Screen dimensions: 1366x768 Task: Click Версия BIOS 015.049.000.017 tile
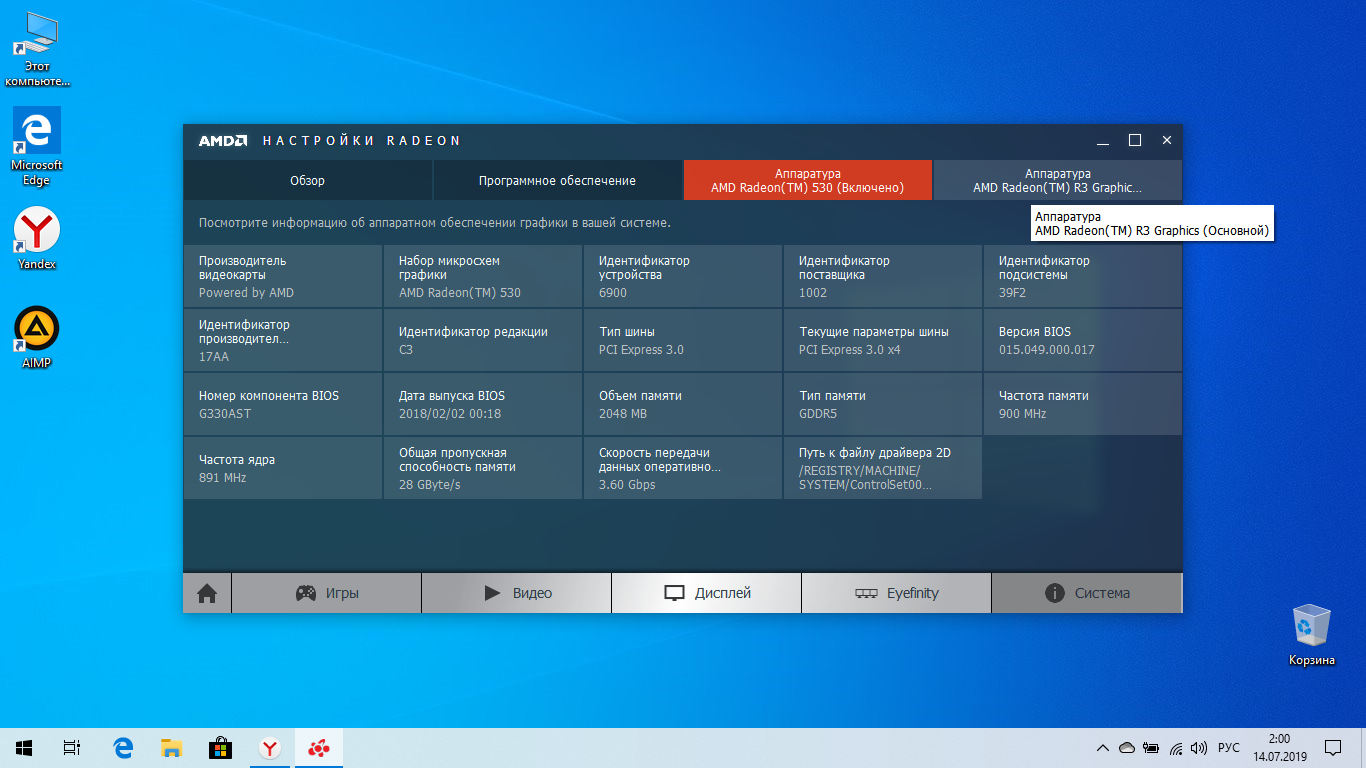[x=1083, y=340]
